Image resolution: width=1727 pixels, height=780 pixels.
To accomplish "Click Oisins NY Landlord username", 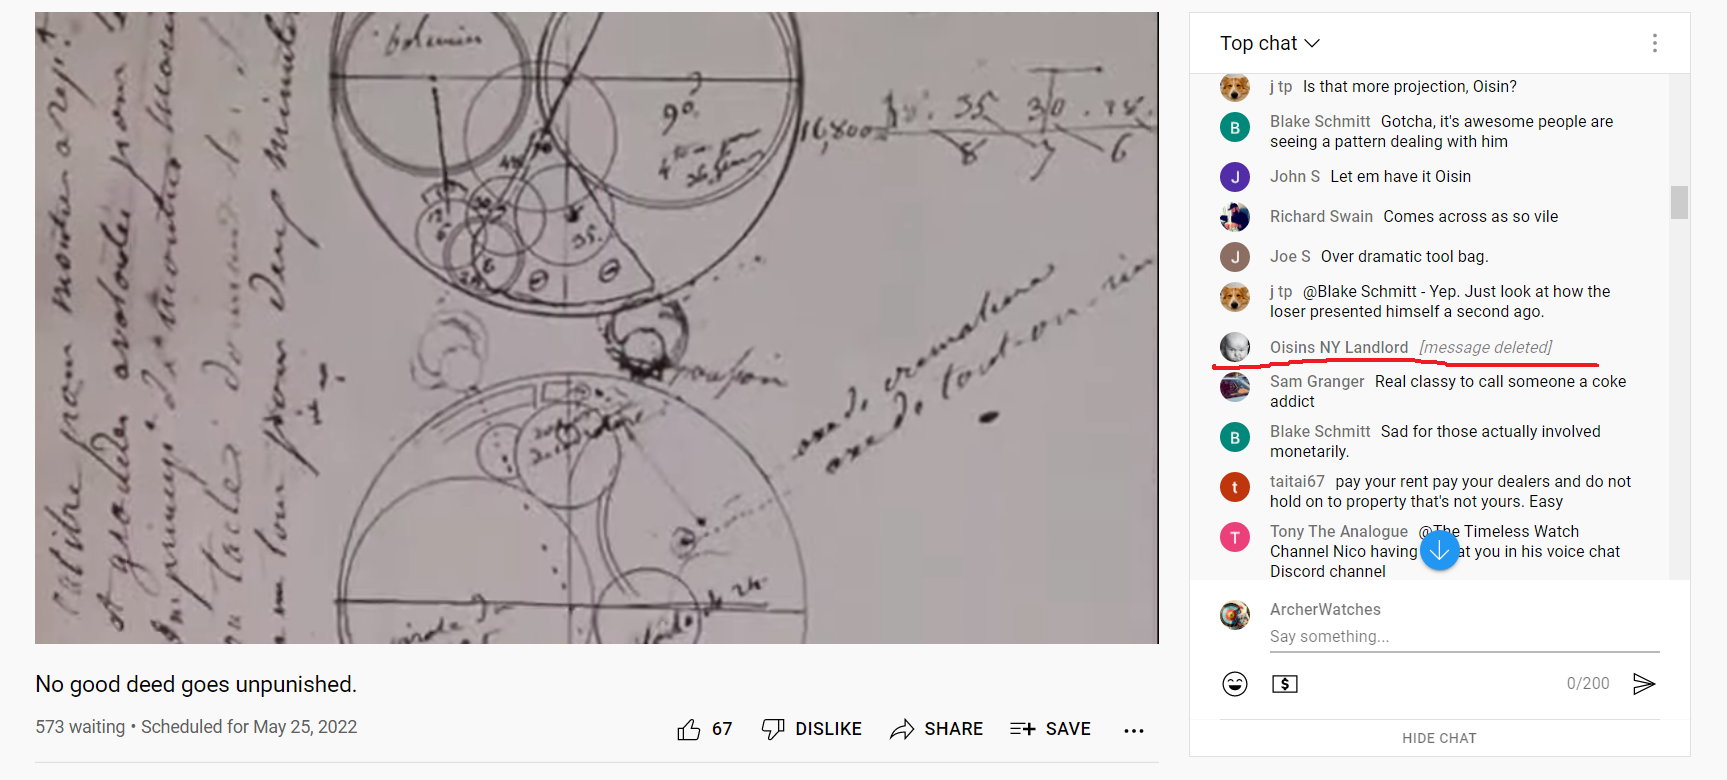I will [1338, 347].
